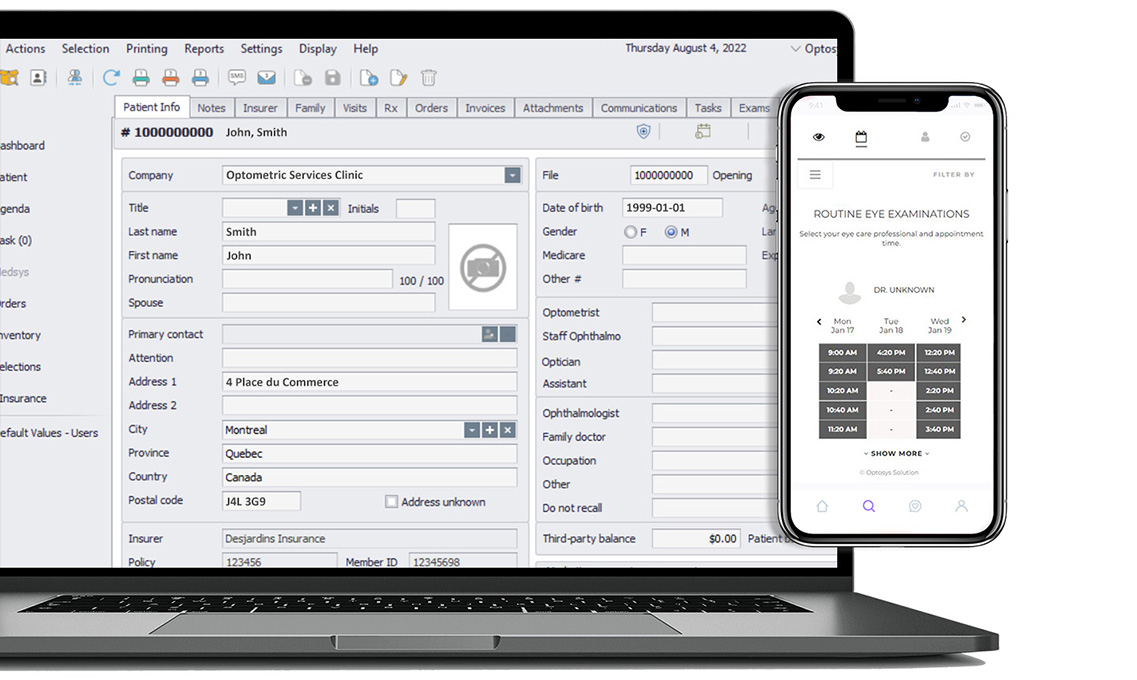This screenshot has height=680, width=1137.
Task: Click the blue email envelope icon
Action: (x=266, y=77)
